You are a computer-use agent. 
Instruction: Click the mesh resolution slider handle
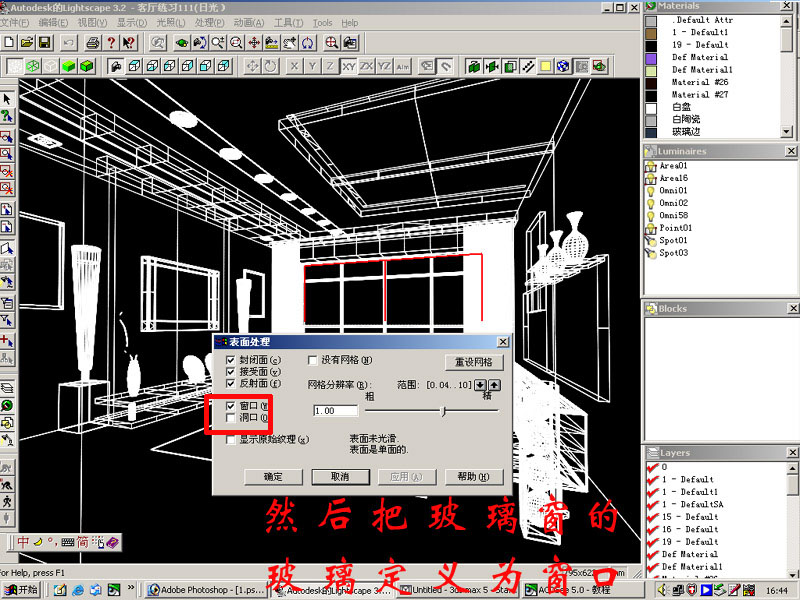[443, 411]
